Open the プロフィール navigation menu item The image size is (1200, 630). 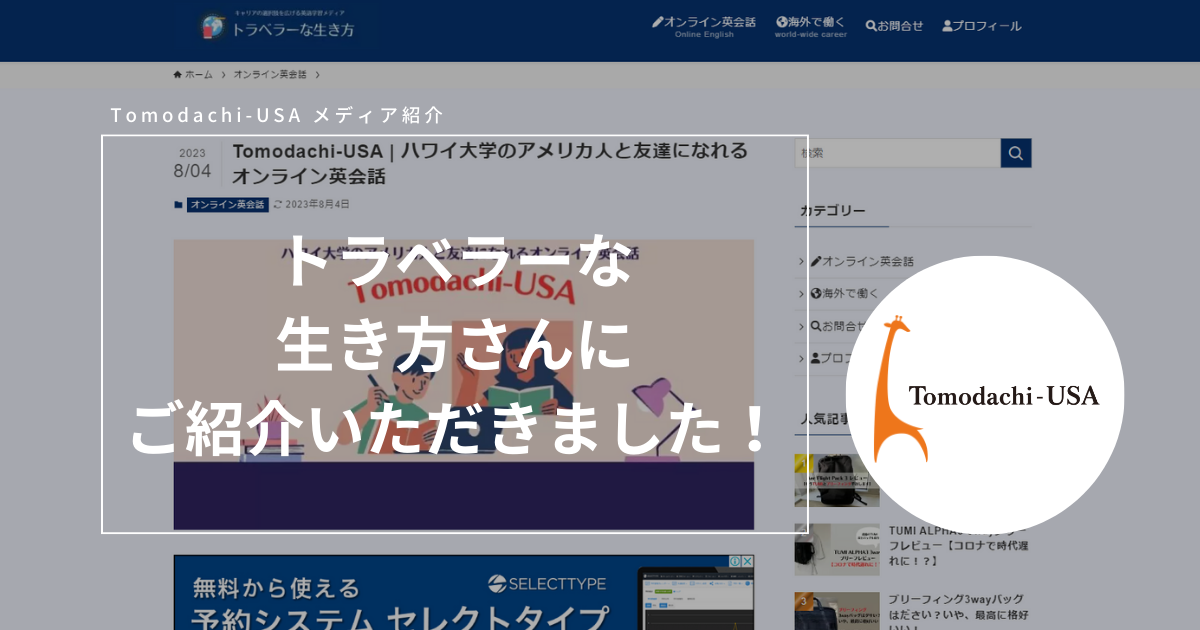coord(982,26)
